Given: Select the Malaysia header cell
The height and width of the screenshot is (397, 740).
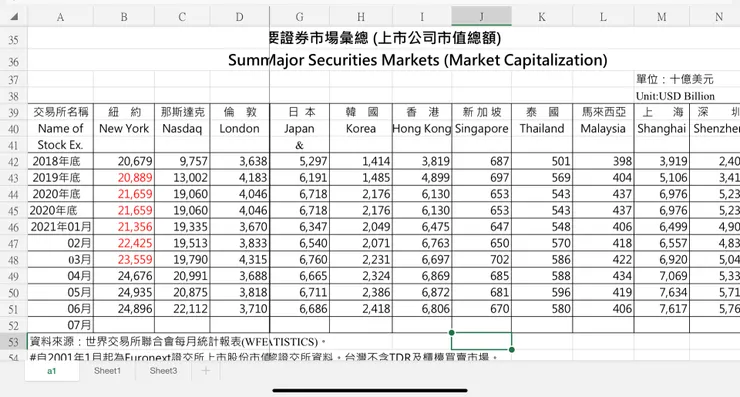Looking at the screenshot, I should [603, 128].
